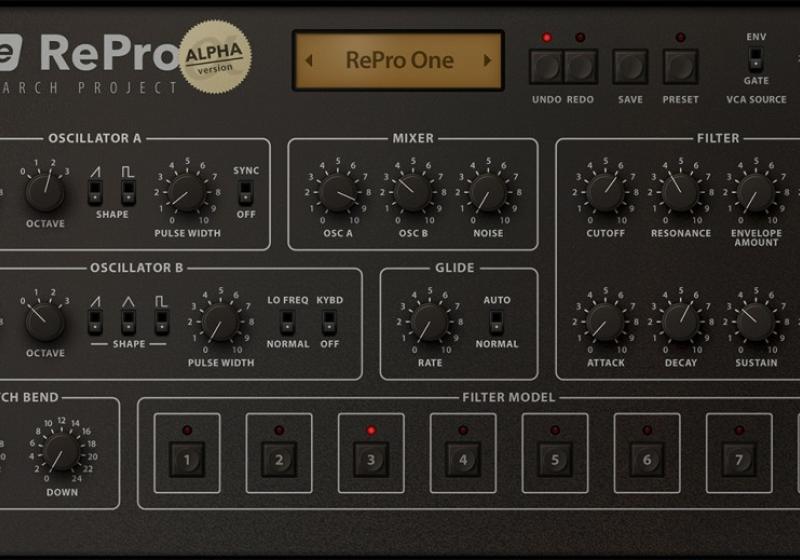The image size is (800, 560).
Task: Click the Filter Attack knob
Action: 605,322
